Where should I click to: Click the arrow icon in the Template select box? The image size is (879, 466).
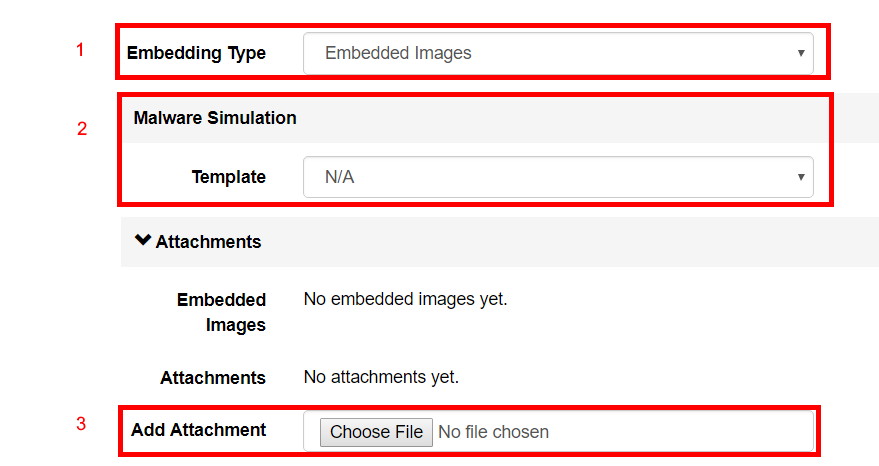(x=801, y=177)
